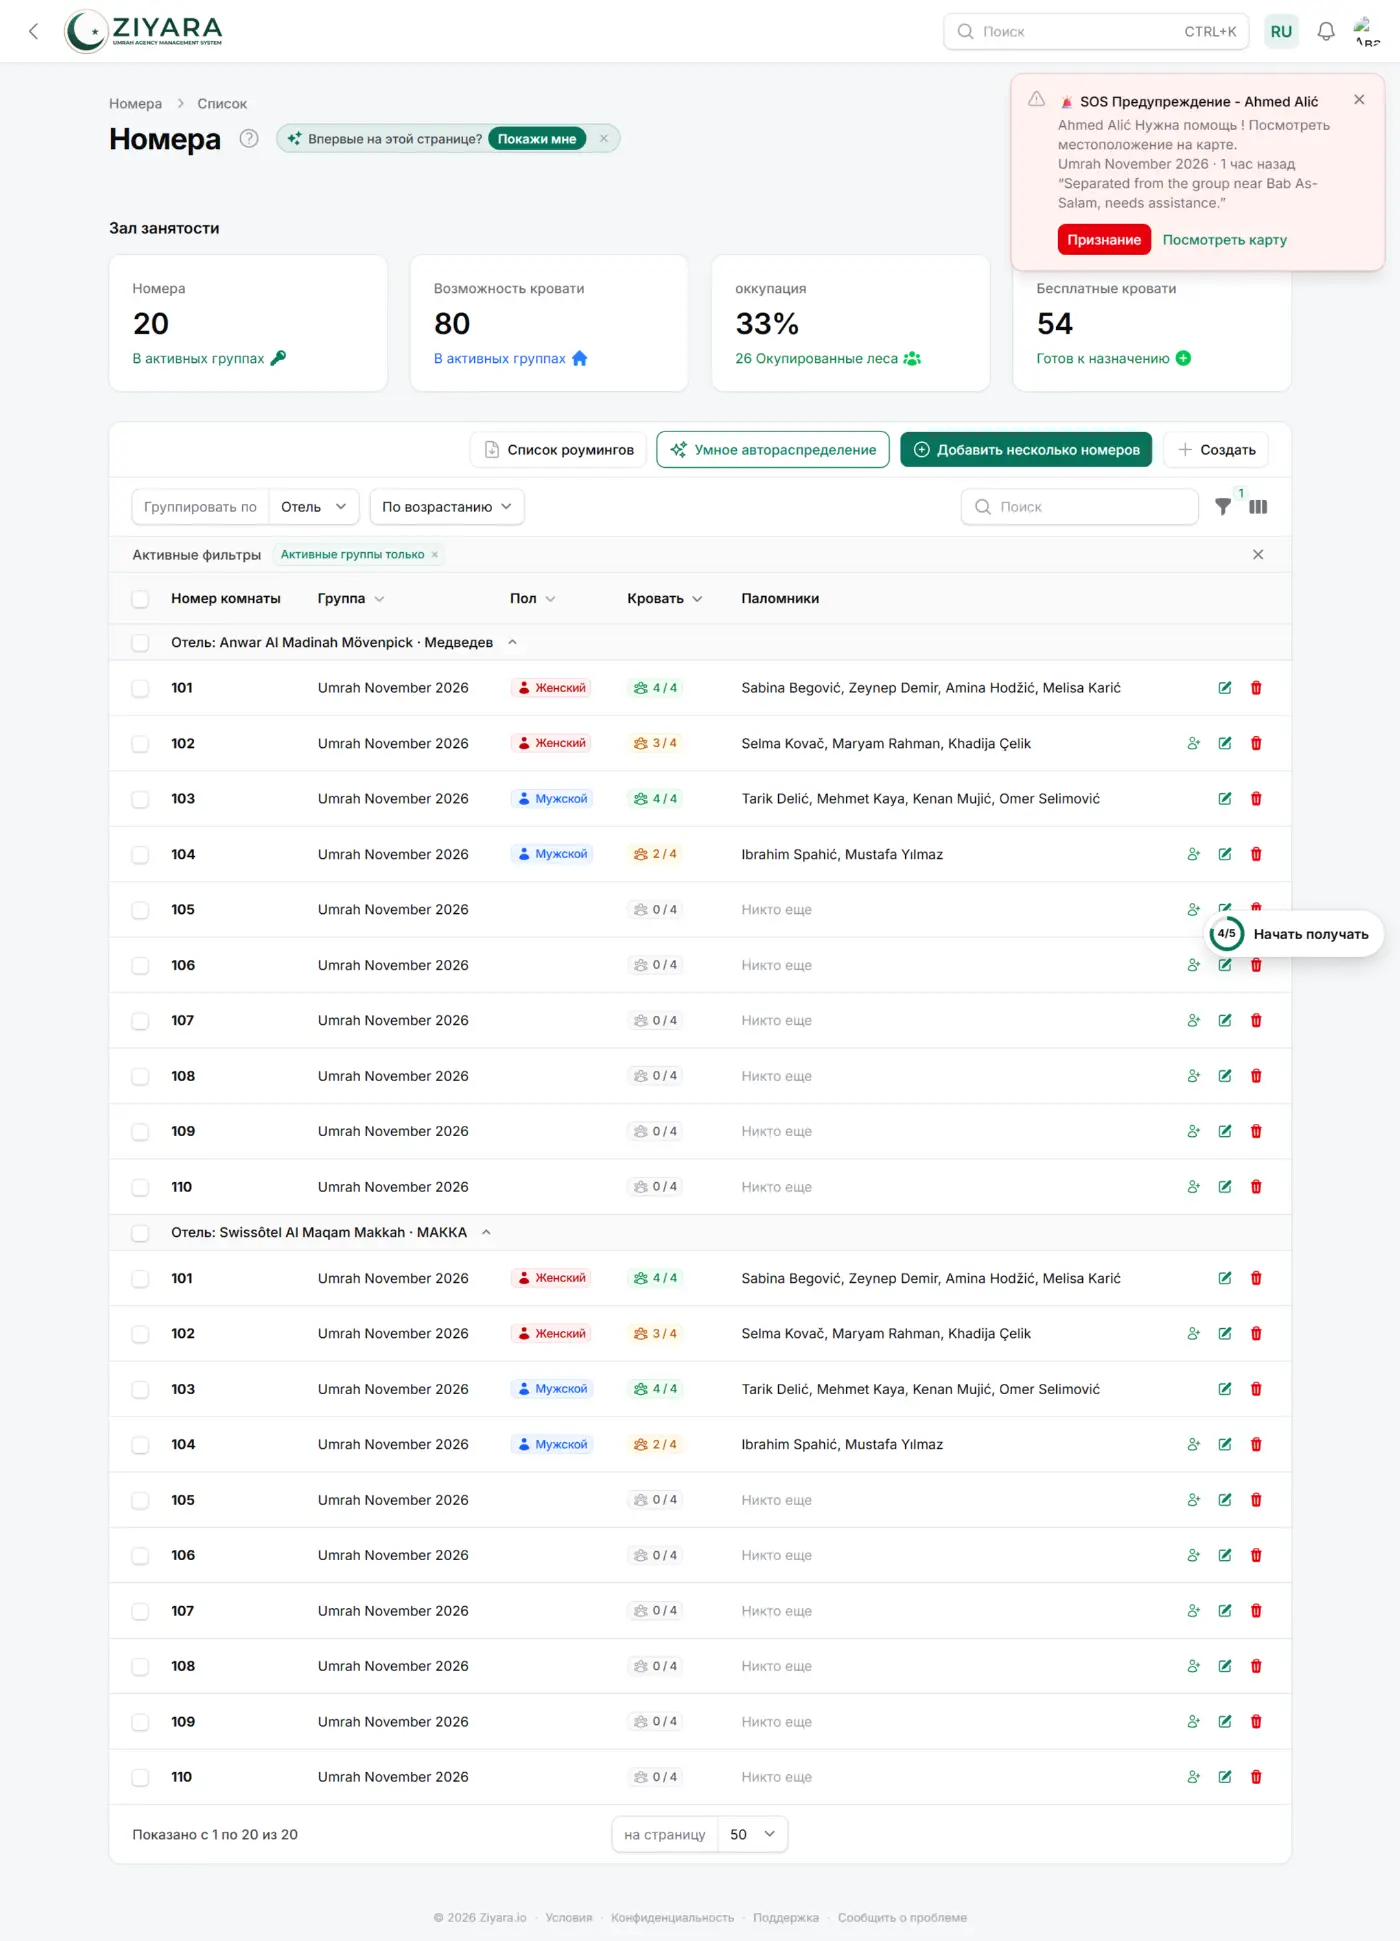Open Номера breadcrumb link
The height and width of the screenshot is (1941, 1400).
point(135,104)
